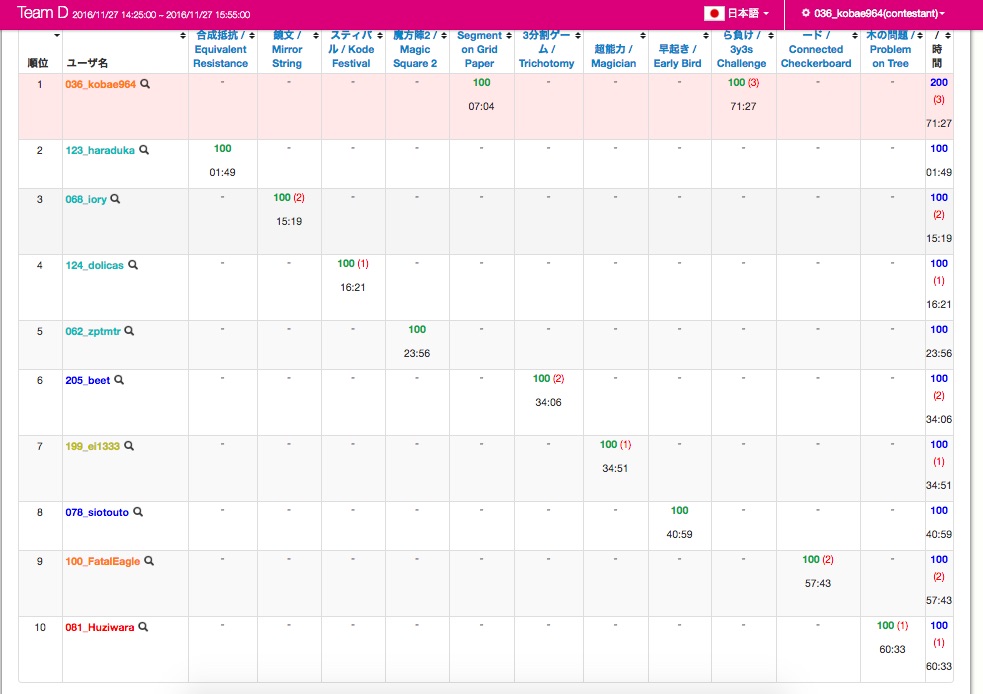Viewport: 983px width, 694px height.
Task: Click Team D contest title
Action: 43,13
